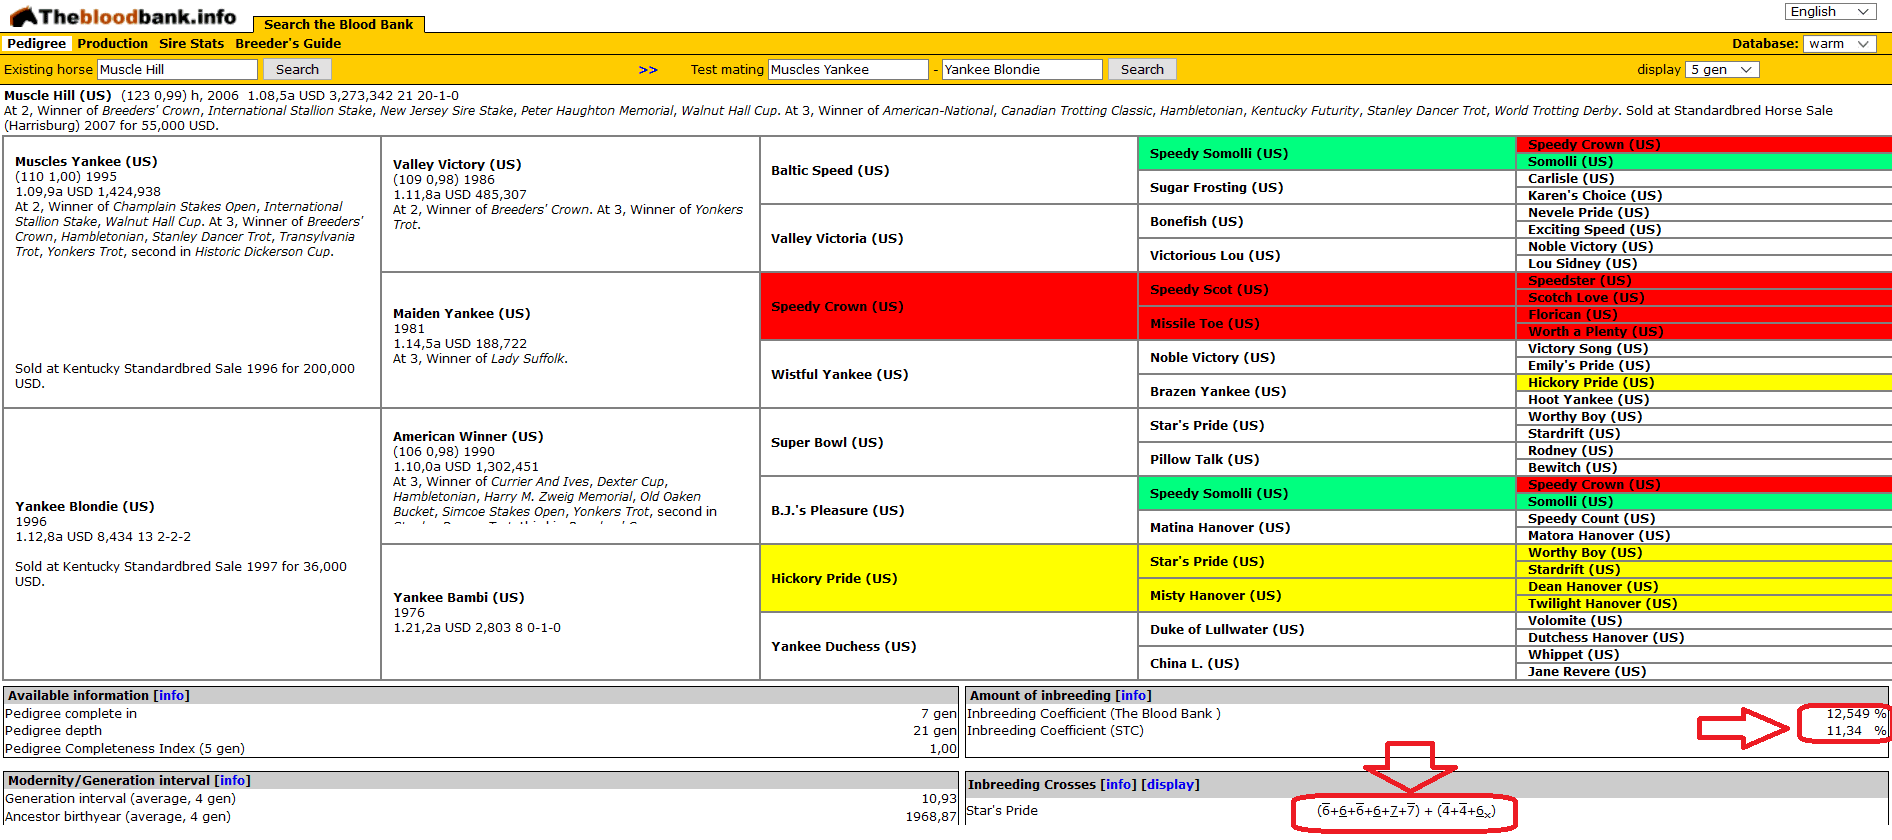This screenshot has height=840, width=1892.
Task: Click Exciting Speed (US) entry
Action: pyautogui.click(x=1595, y=229)
